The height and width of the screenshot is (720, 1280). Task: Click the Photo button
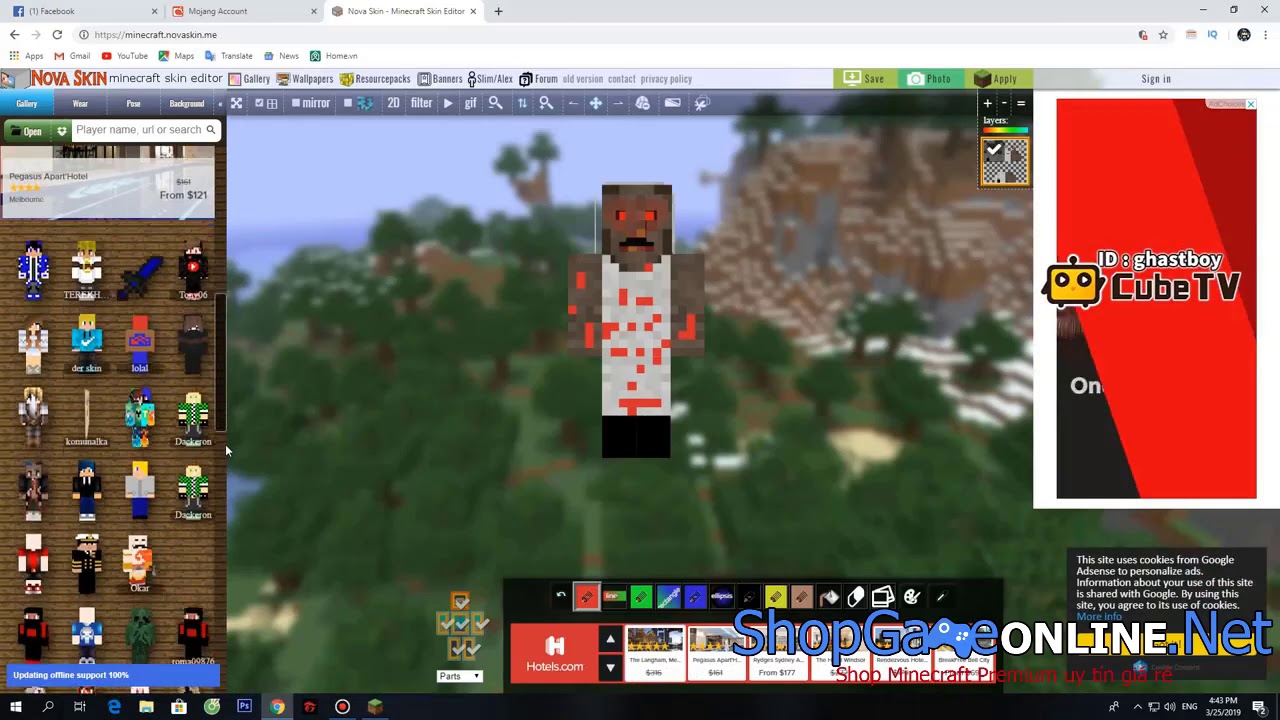[930, 79]
